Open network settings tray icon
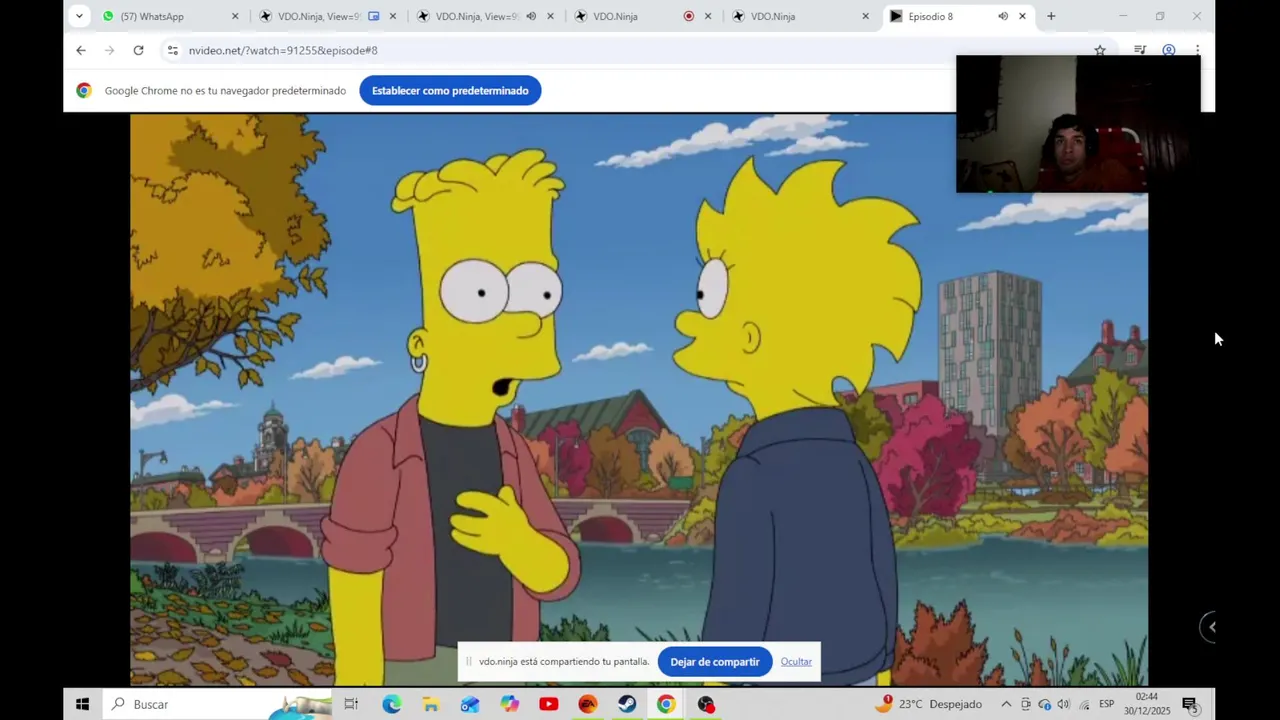 coord(1084,704)
